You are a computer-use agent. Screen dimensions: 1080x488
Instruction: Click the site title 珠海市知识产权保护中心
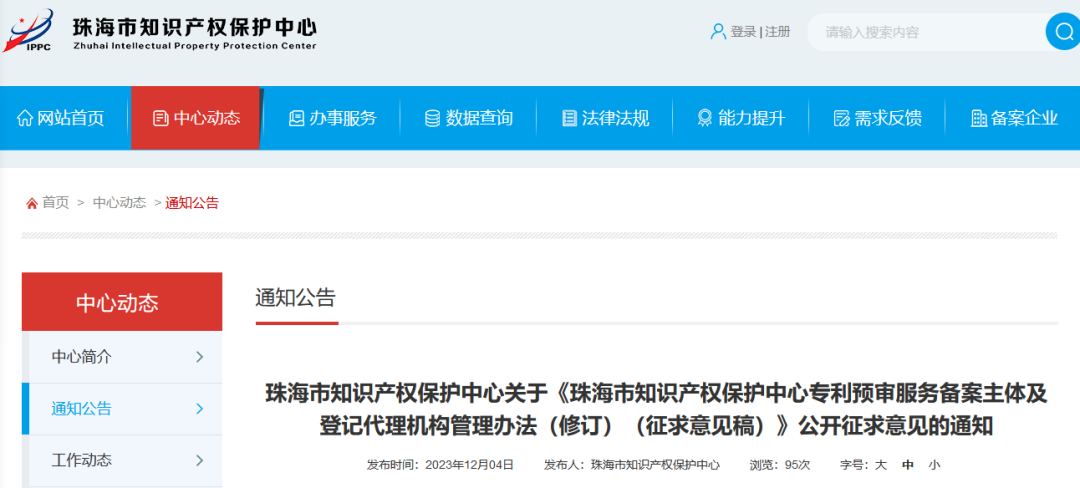194,28
